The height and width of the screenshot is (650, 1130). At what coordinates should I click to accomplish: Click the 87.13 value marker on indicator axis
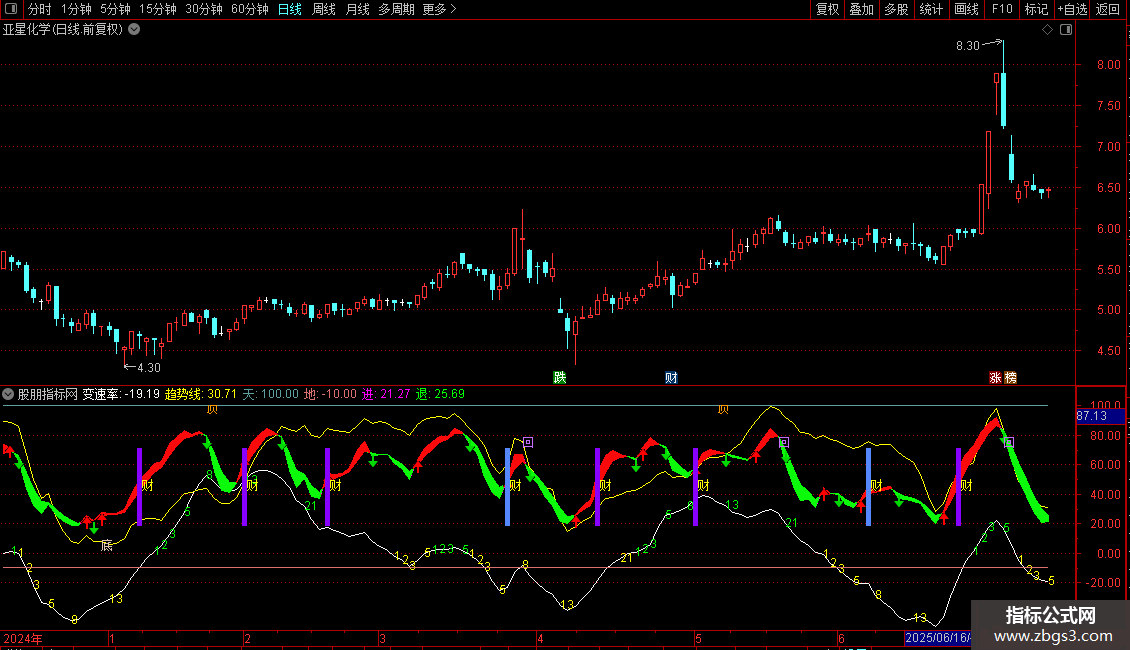(x=1090, y=415)
